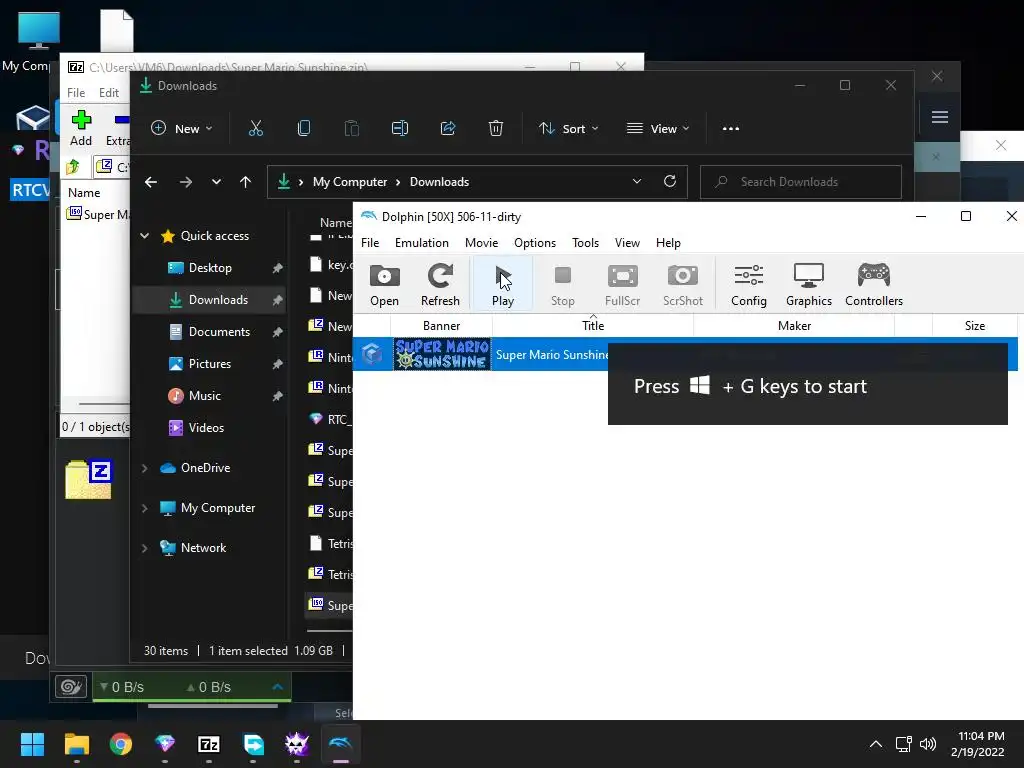Open the View dropdown in Explorer
The image size is (1024, 768).
pos(658,129)
